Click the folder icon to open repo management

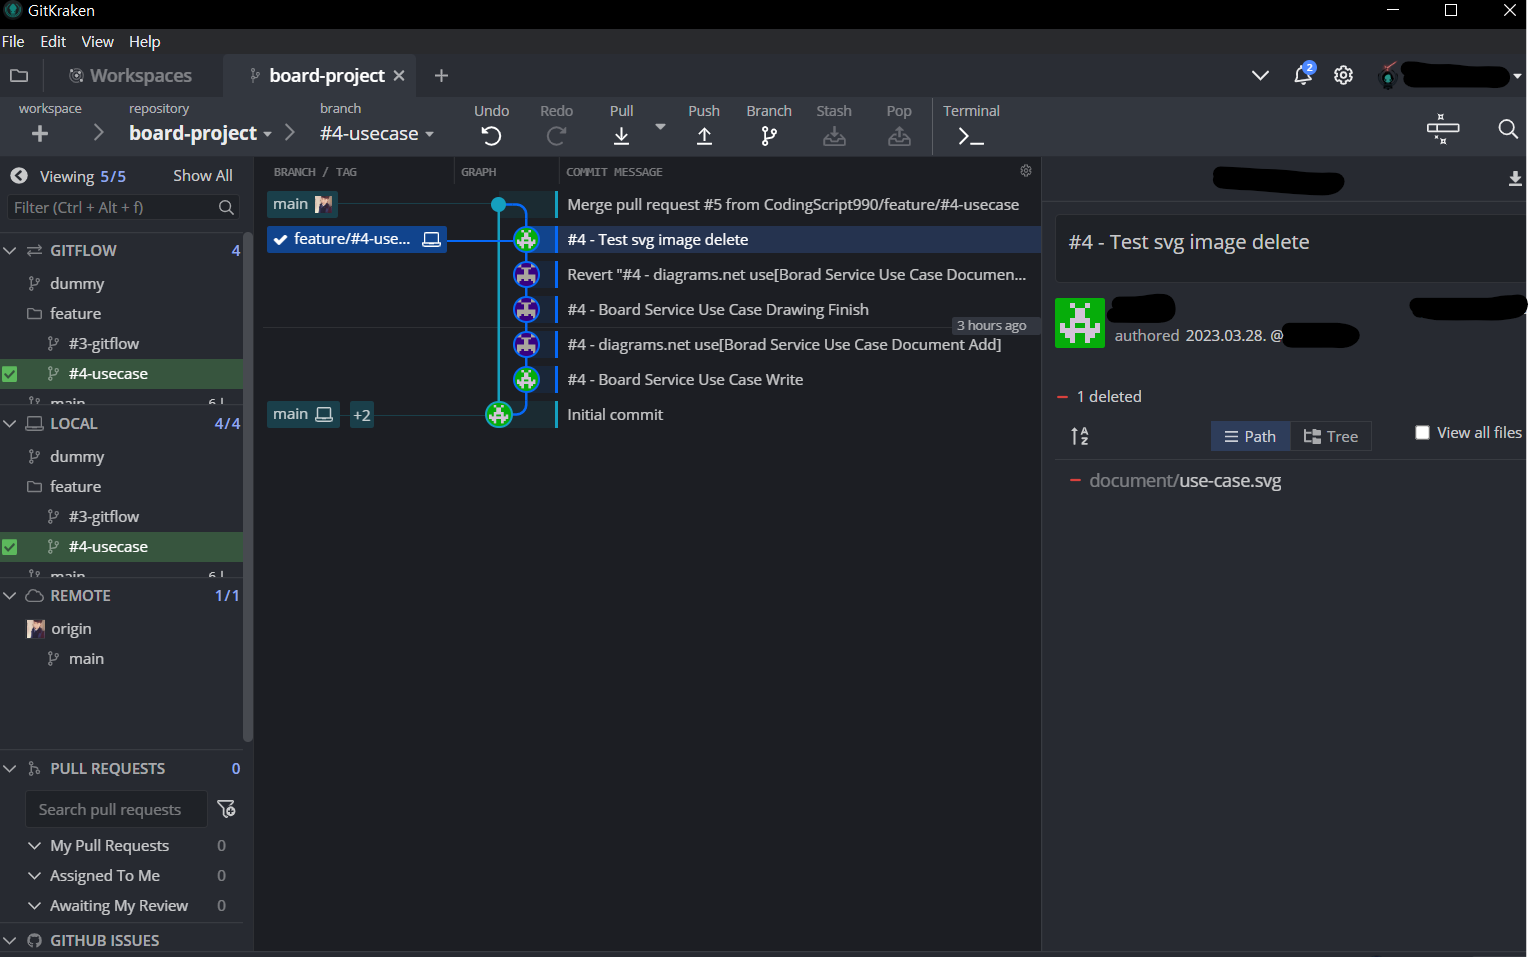(19, 75)
